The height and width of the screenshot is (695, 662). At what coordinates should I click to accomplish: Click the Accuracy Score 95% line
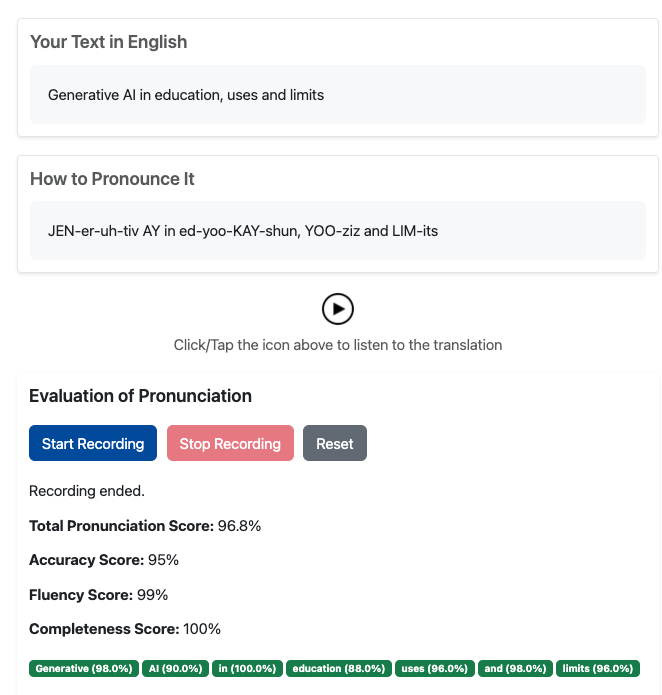tap(104, 560)
